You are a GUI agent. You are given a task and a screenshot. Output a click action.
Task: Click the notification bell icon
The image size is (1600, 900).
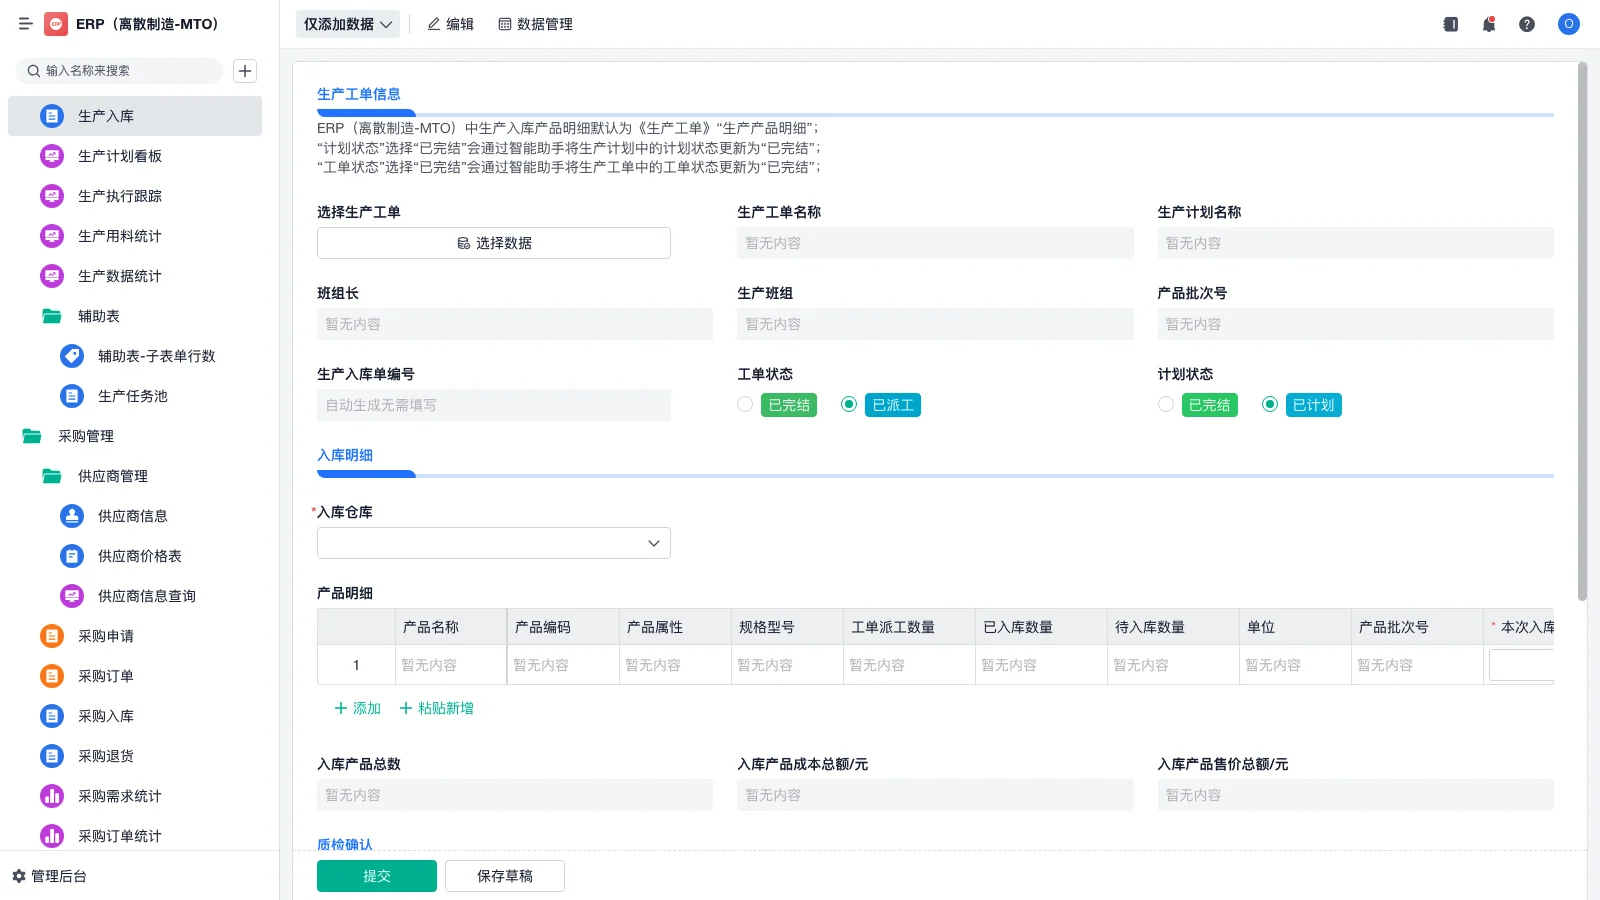[x=1488, y=24]
